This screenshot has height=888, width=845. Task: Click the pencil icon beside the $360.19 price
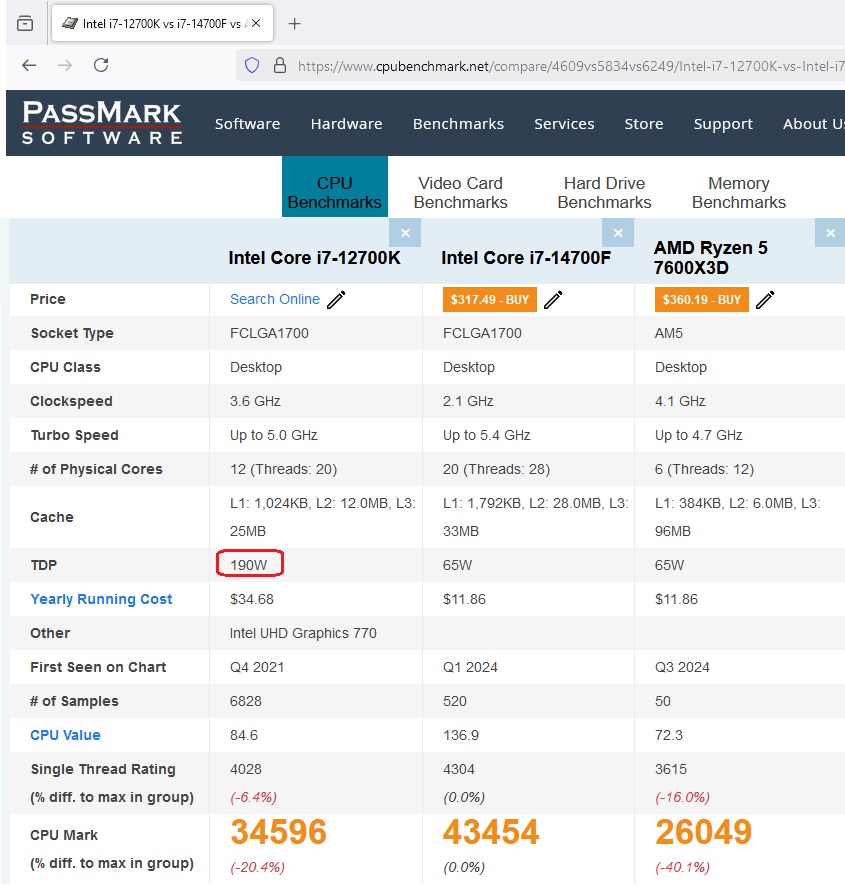click(x=765, y=300)
